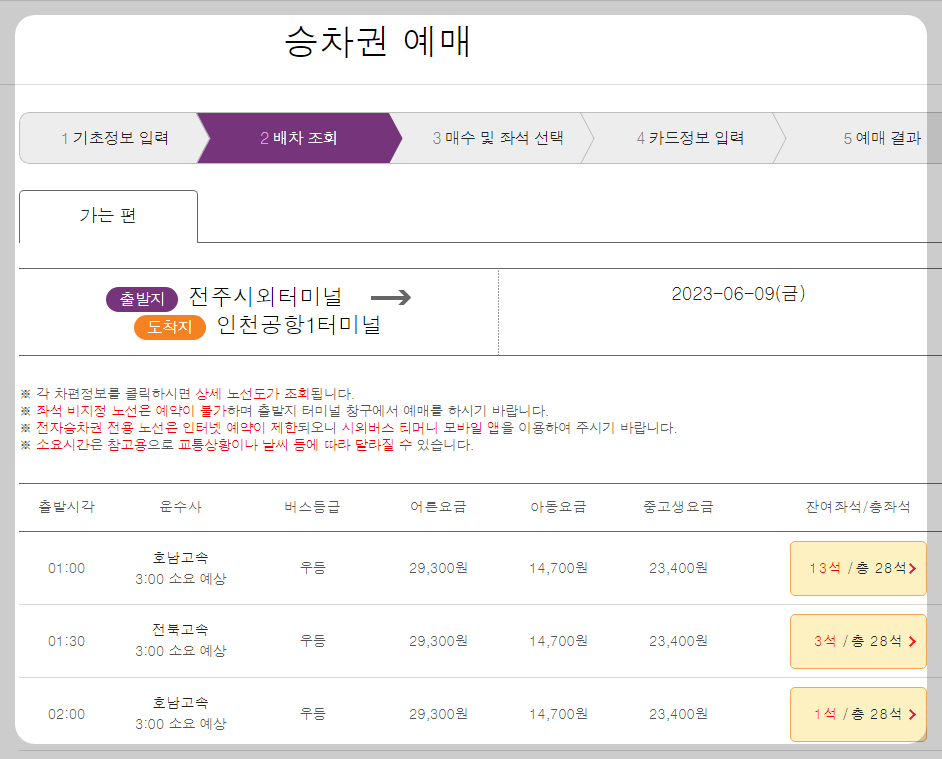Click the date 2023-06-09(금)
Image resolution: width=942 pixels, height=759 pixels.
pyautogui.click(x=738, y=293)
